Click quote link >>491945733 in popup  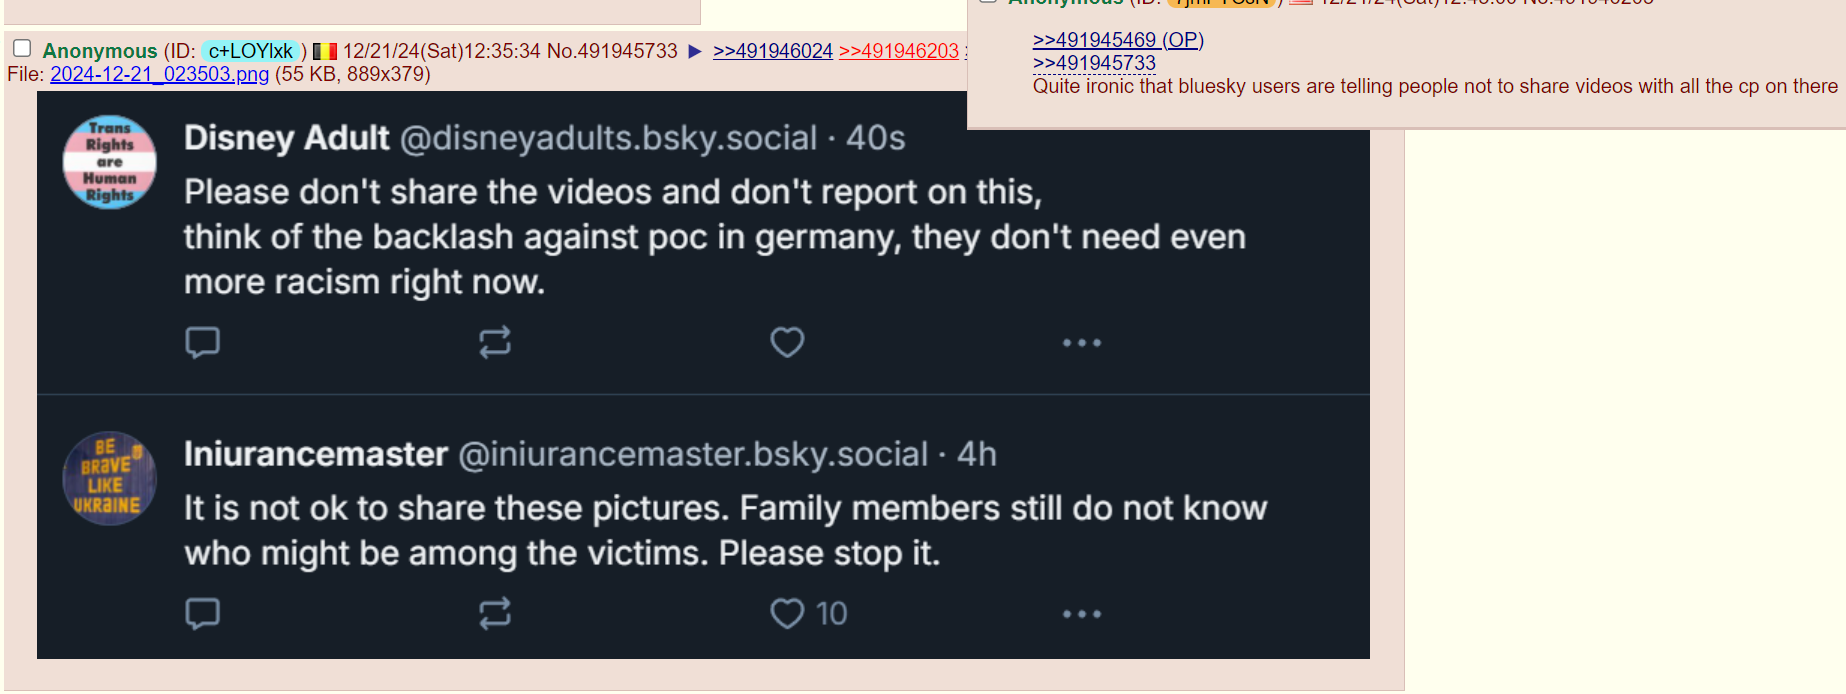point(1094,63)
